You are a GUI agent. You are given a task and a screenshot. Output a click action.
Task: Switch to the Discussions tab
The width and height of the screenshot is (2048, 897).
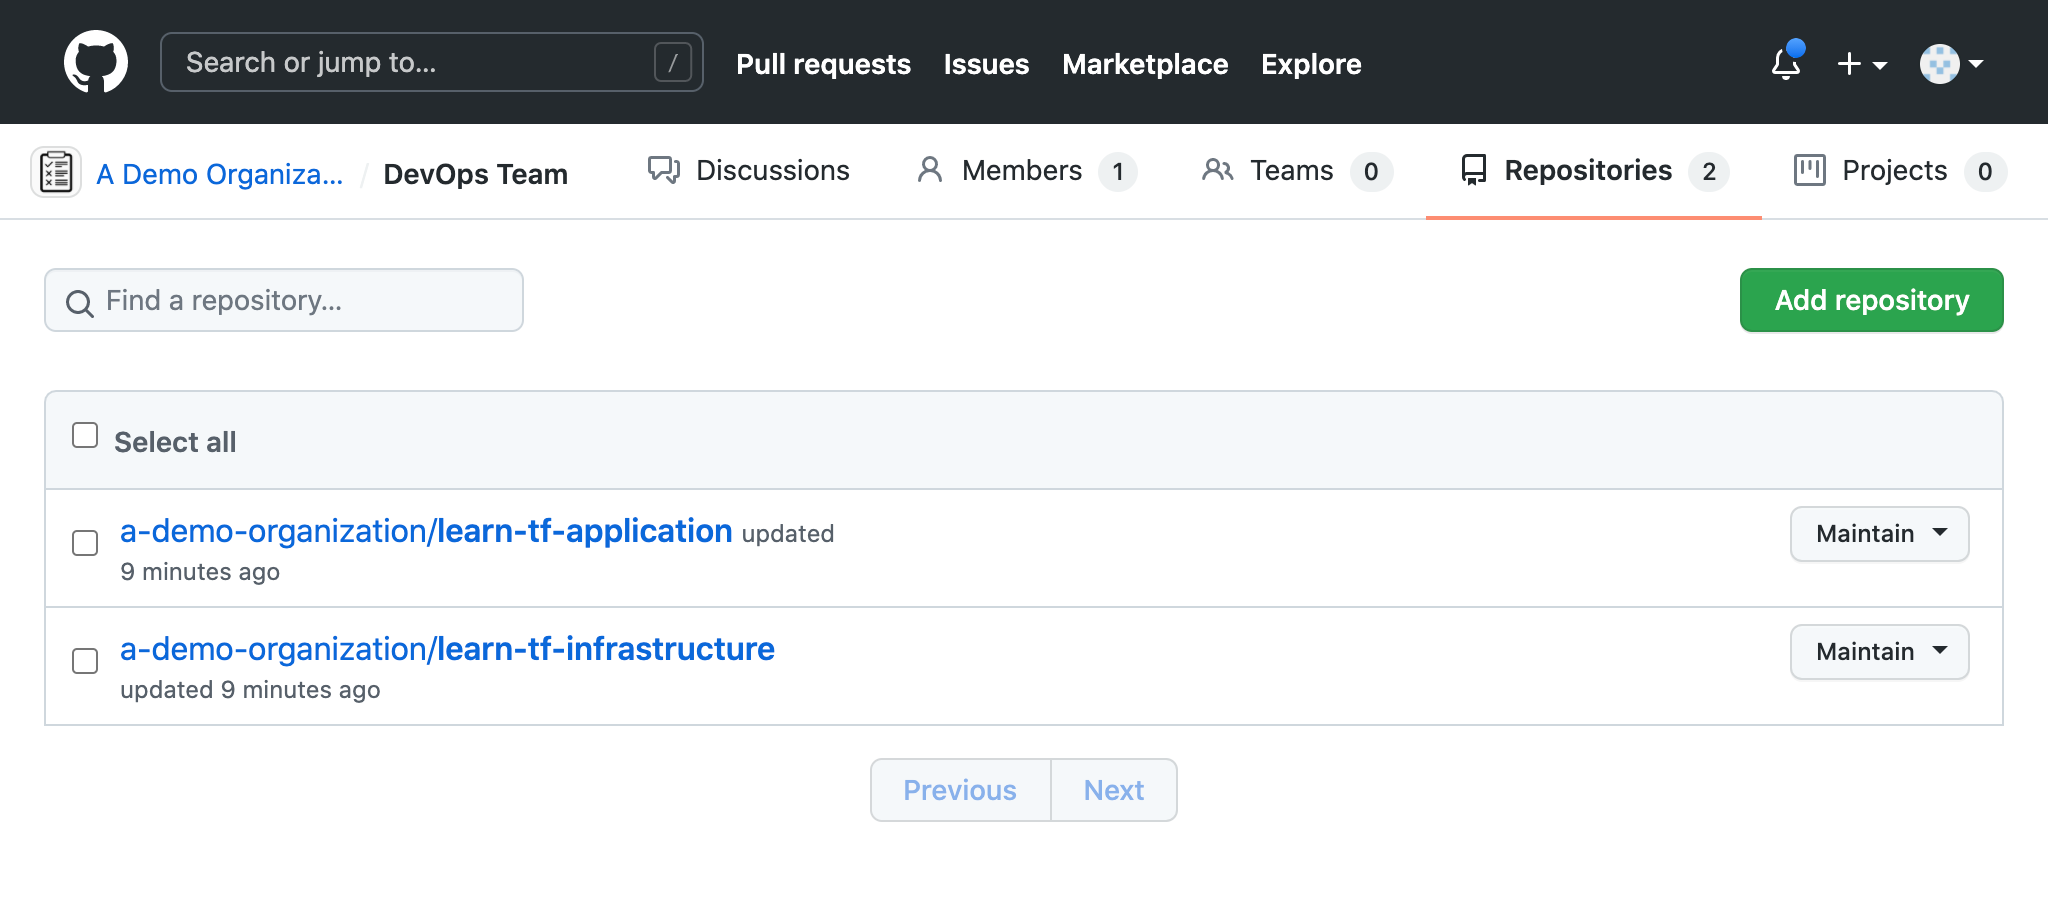(x=749, y=171)
